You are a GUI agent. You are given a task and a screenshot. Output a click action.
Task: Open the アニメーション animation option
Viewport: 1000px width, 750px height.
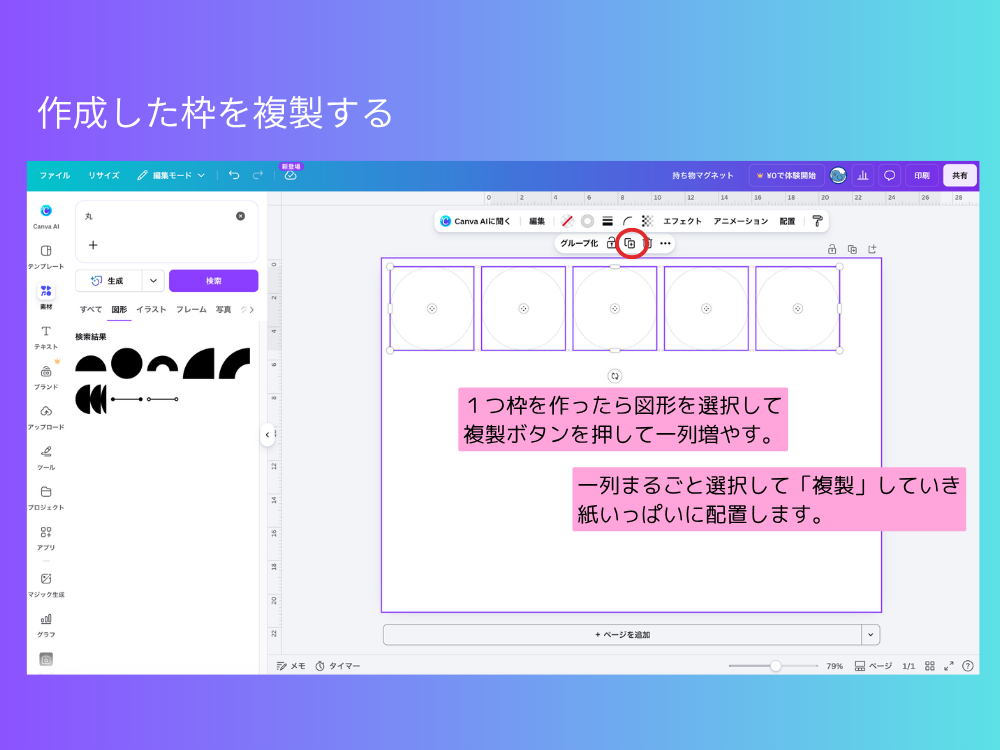coord(740,221)
